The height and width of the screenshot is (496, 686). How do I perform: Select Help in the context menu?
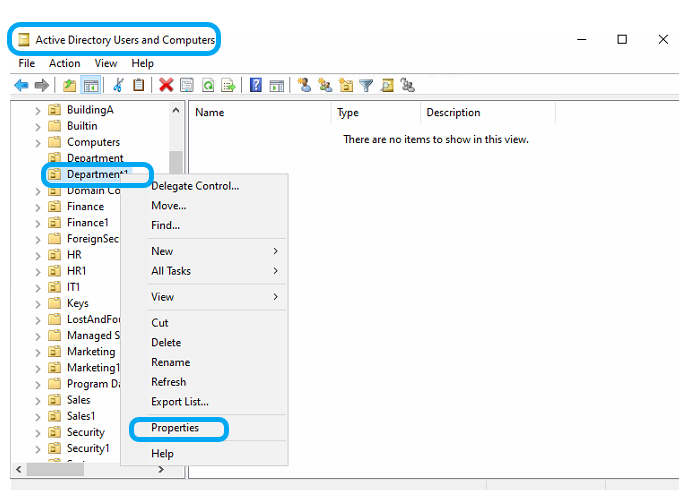pos(204,454)
